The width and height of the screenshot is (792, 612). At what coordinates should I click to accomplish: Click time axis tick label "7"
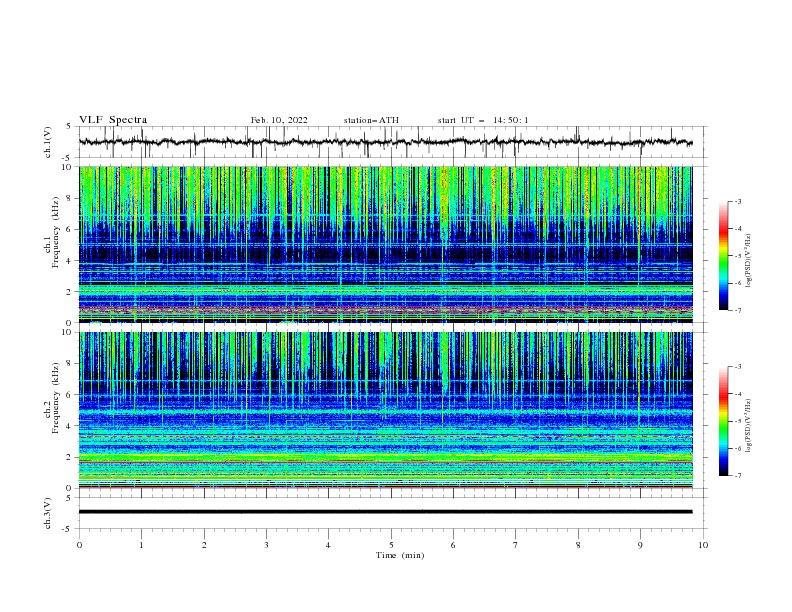[516, 545]
